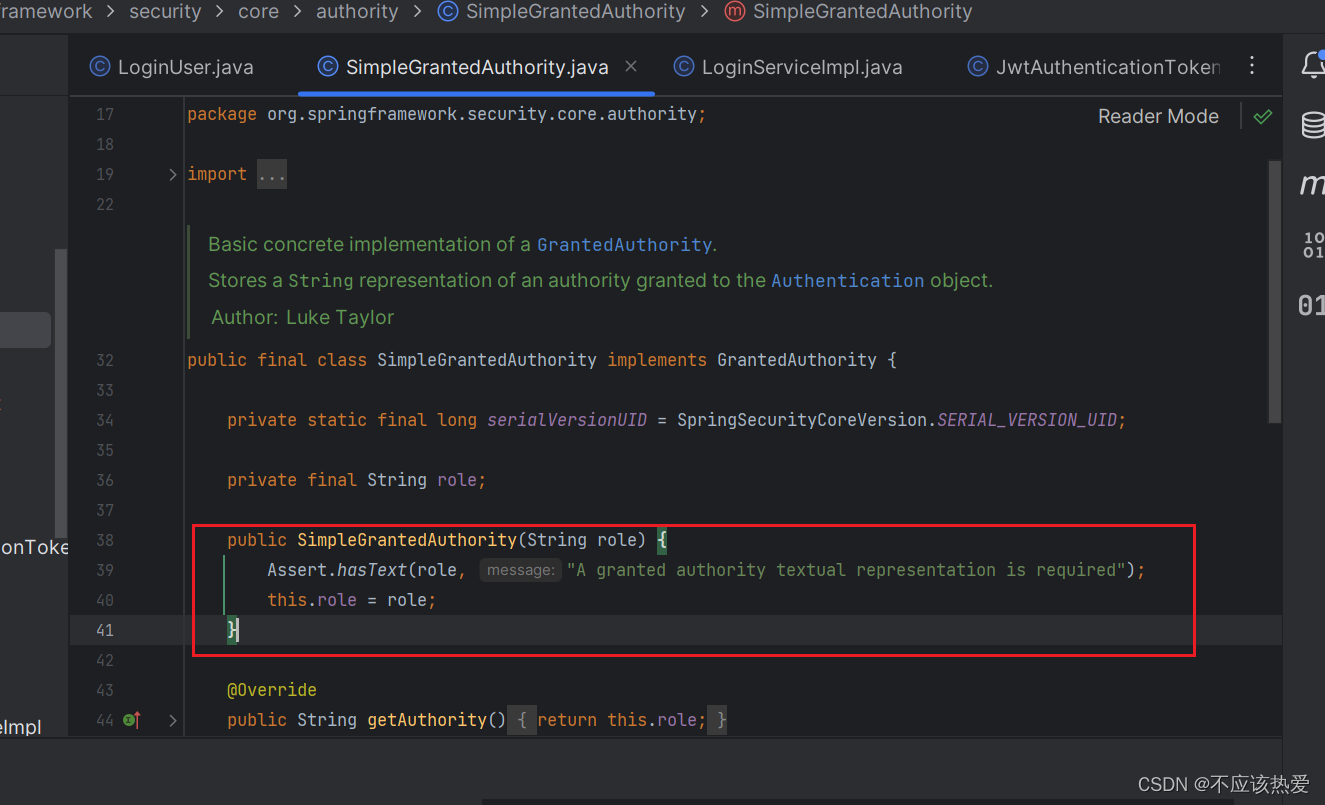
Task: Open the JwtAuthenticationToken tab
Action: click(x=1094, y=67)
